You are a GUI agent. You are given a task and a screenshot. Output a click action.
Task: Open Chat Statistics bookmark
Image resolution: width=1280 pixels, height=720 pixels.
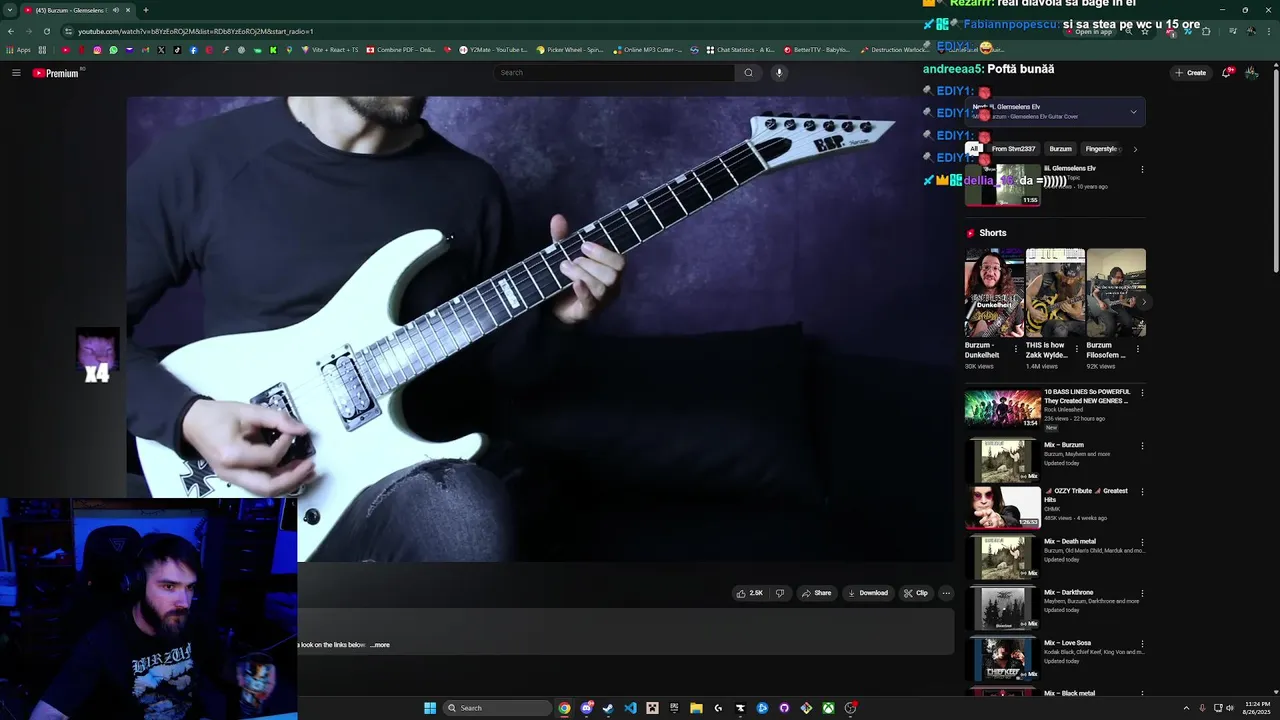point(739,50)
